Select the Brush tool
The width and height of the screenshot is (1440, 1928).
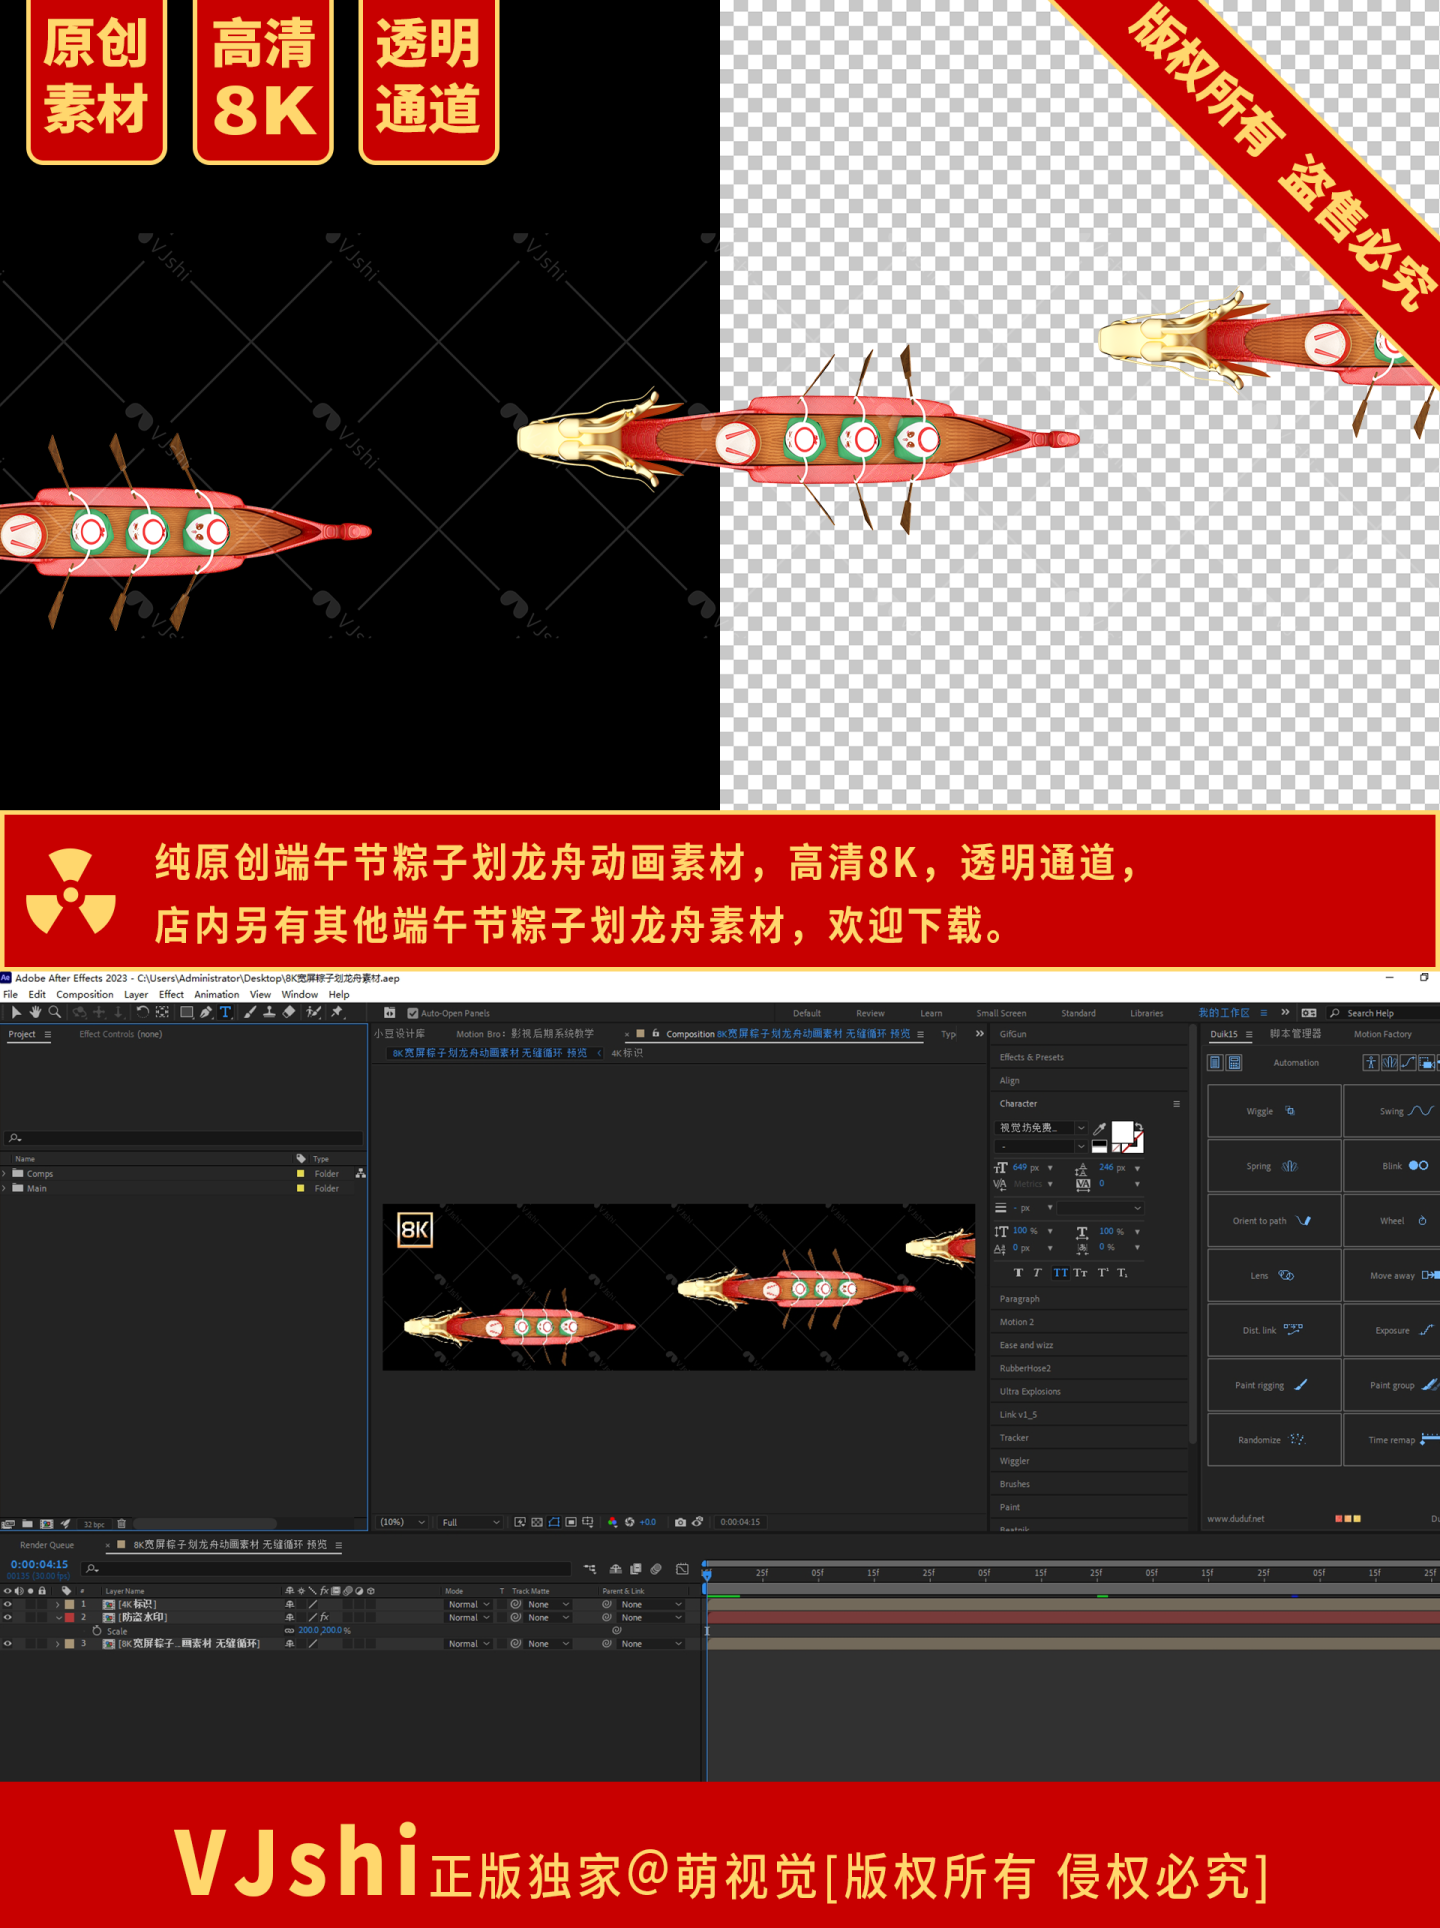pos(250,1012)
